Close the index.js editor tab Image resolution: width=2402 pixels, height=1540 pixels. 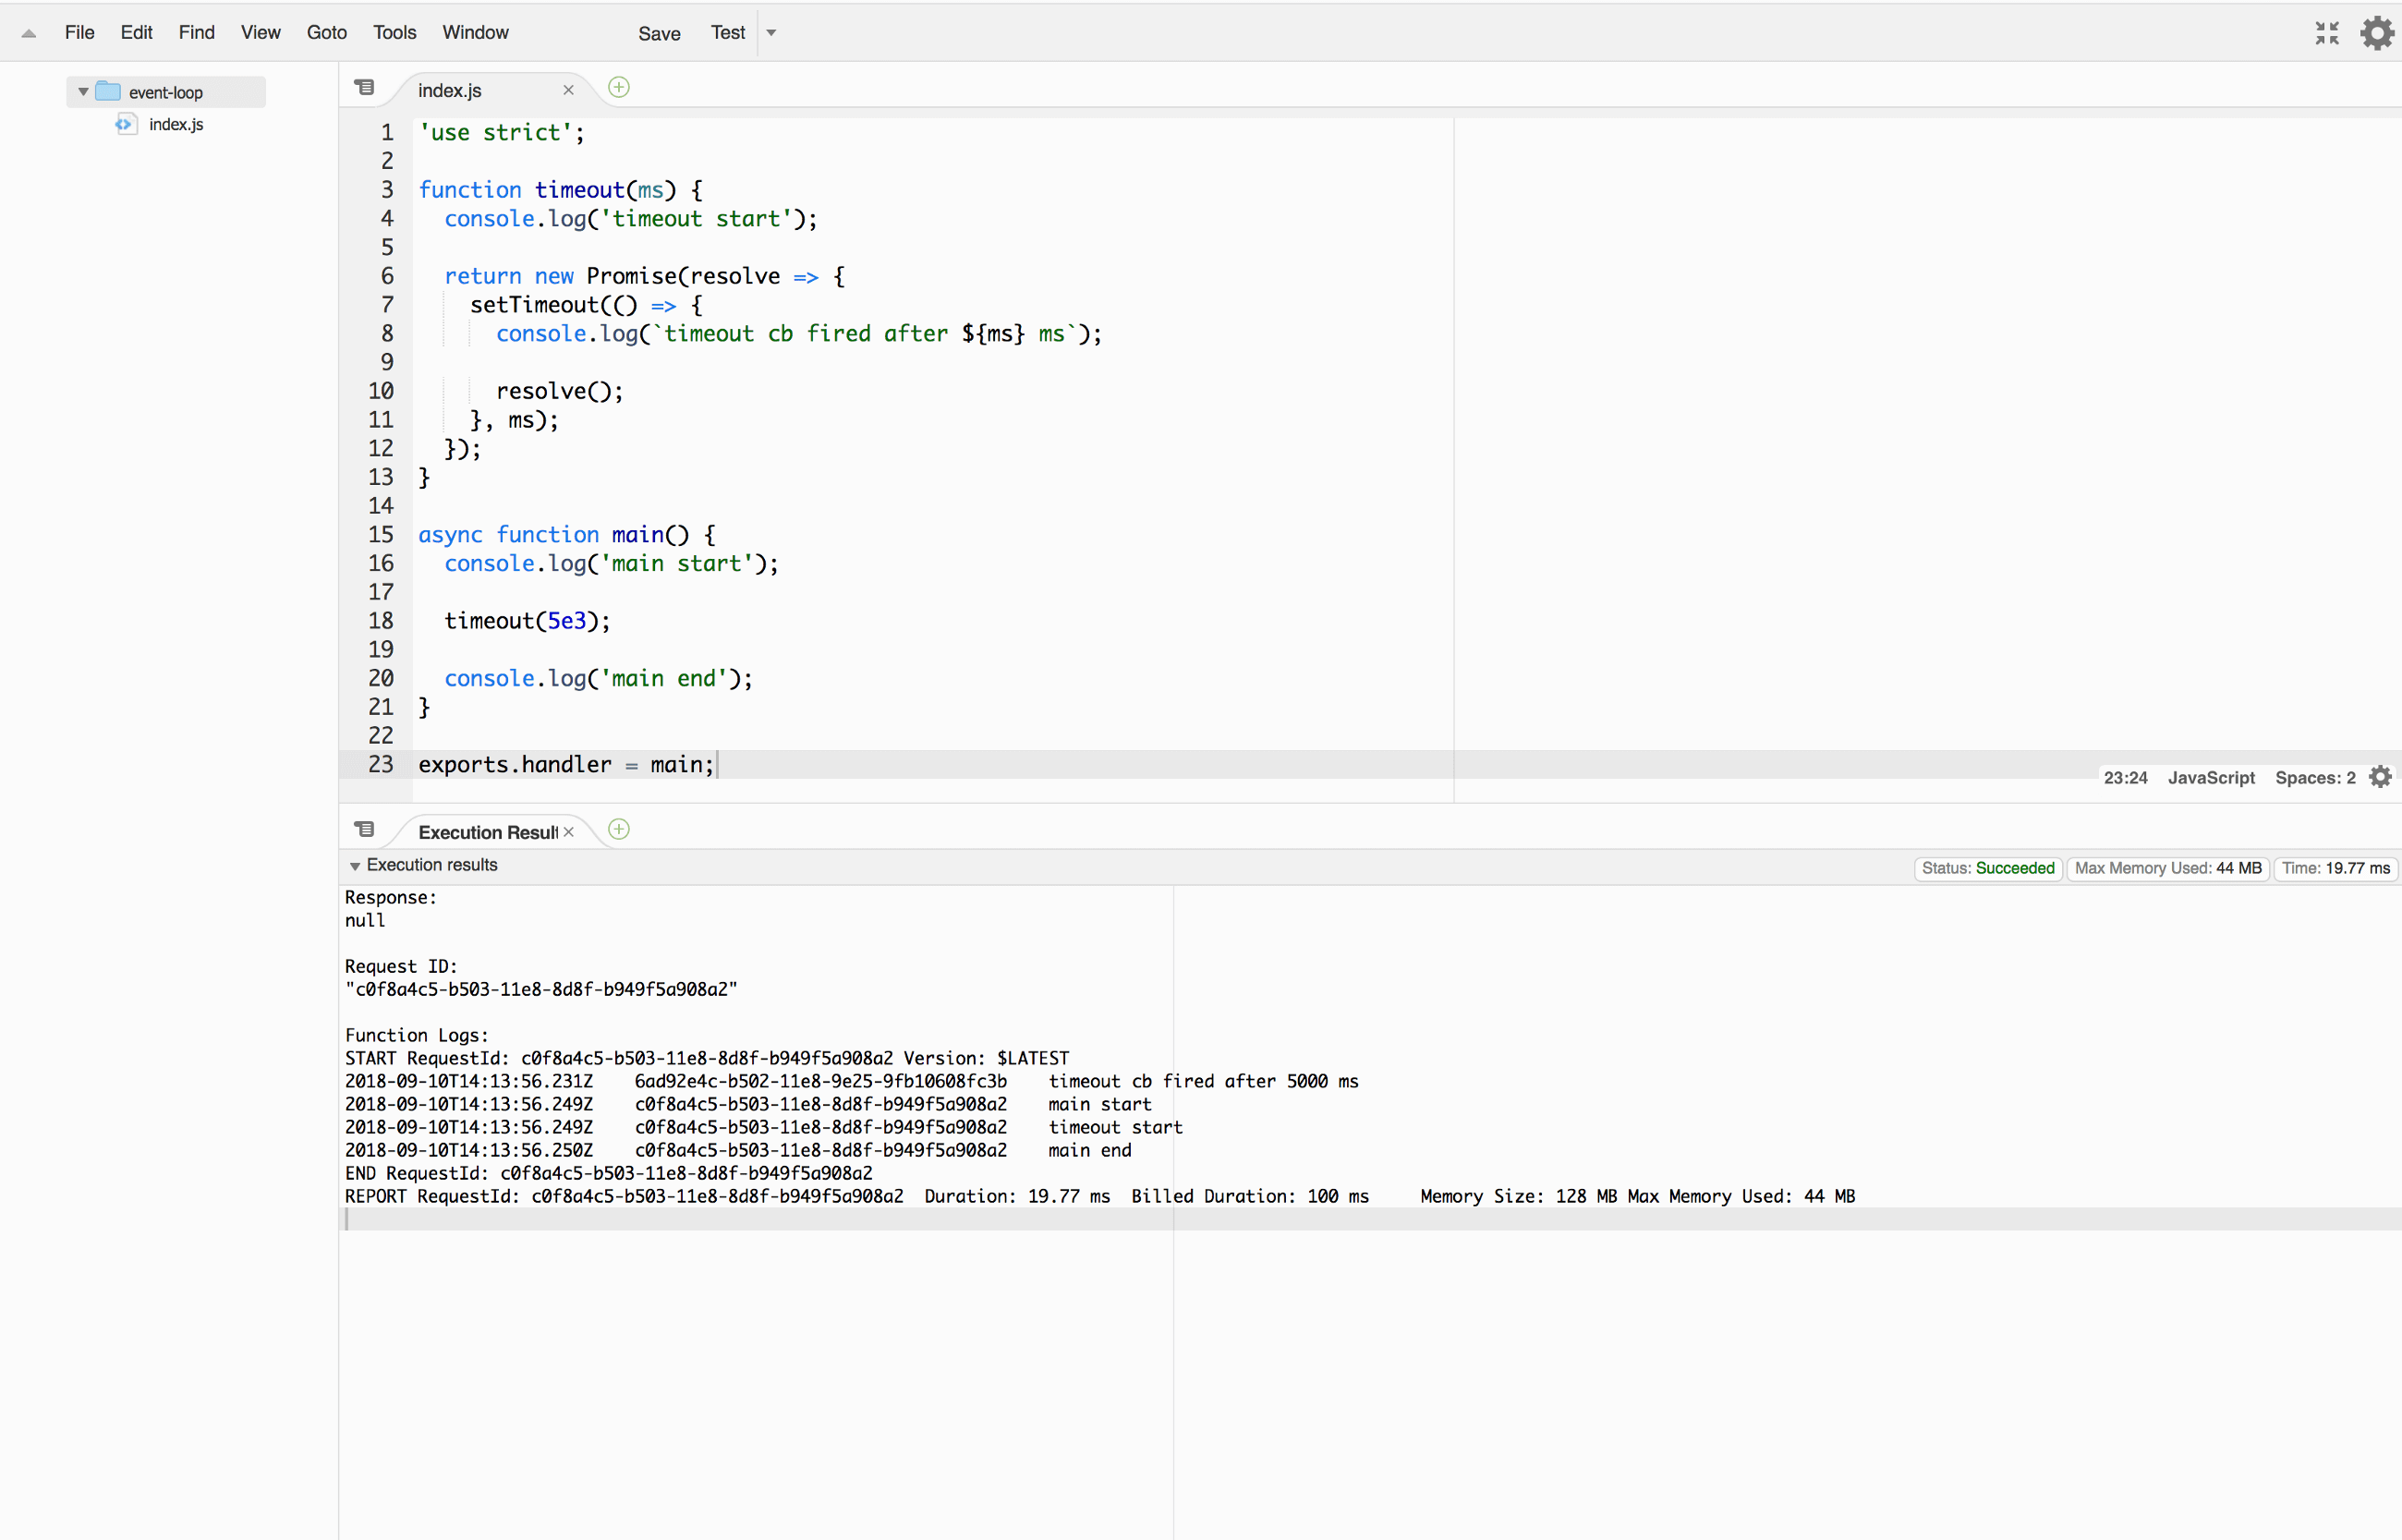tap(568, 90)
